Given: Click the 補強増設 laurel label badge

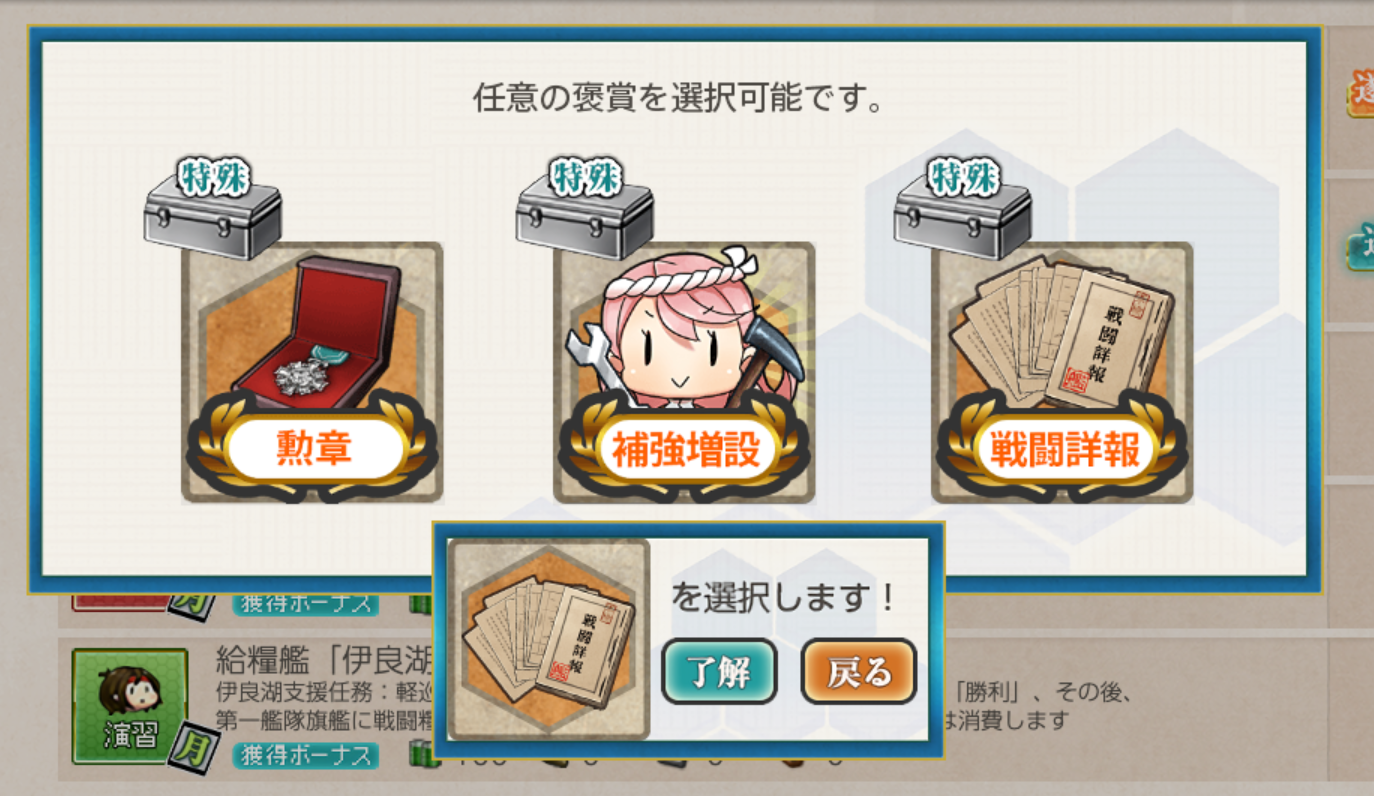Looking at the screenshot, I should [684, 449].
